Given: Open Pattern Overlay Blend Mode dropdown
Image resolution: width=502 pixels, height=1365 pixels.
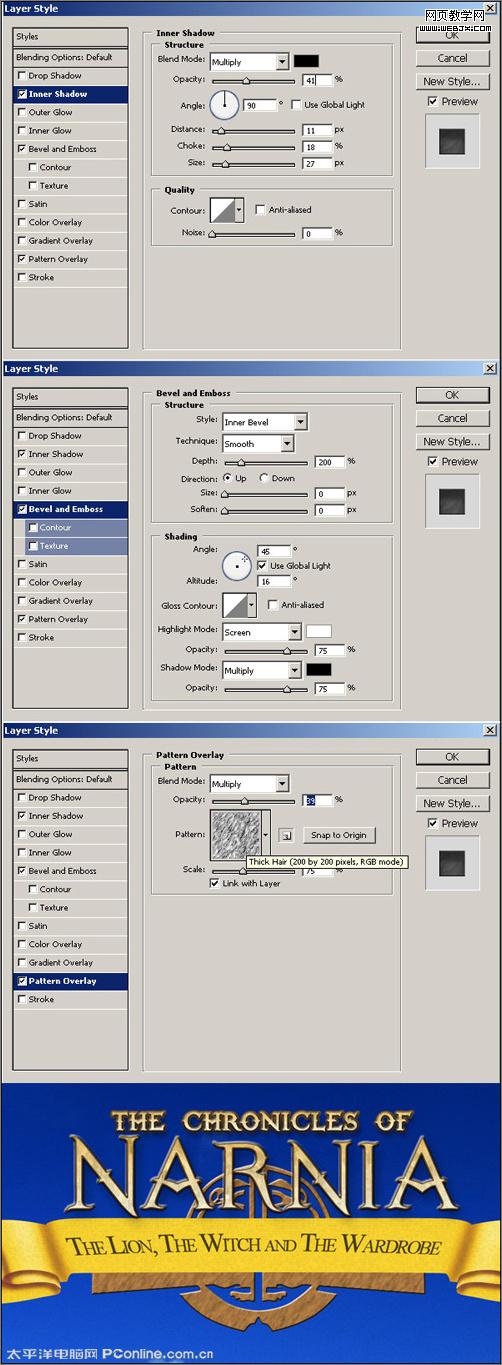Looking at the screenshot, I should point(249,783).
